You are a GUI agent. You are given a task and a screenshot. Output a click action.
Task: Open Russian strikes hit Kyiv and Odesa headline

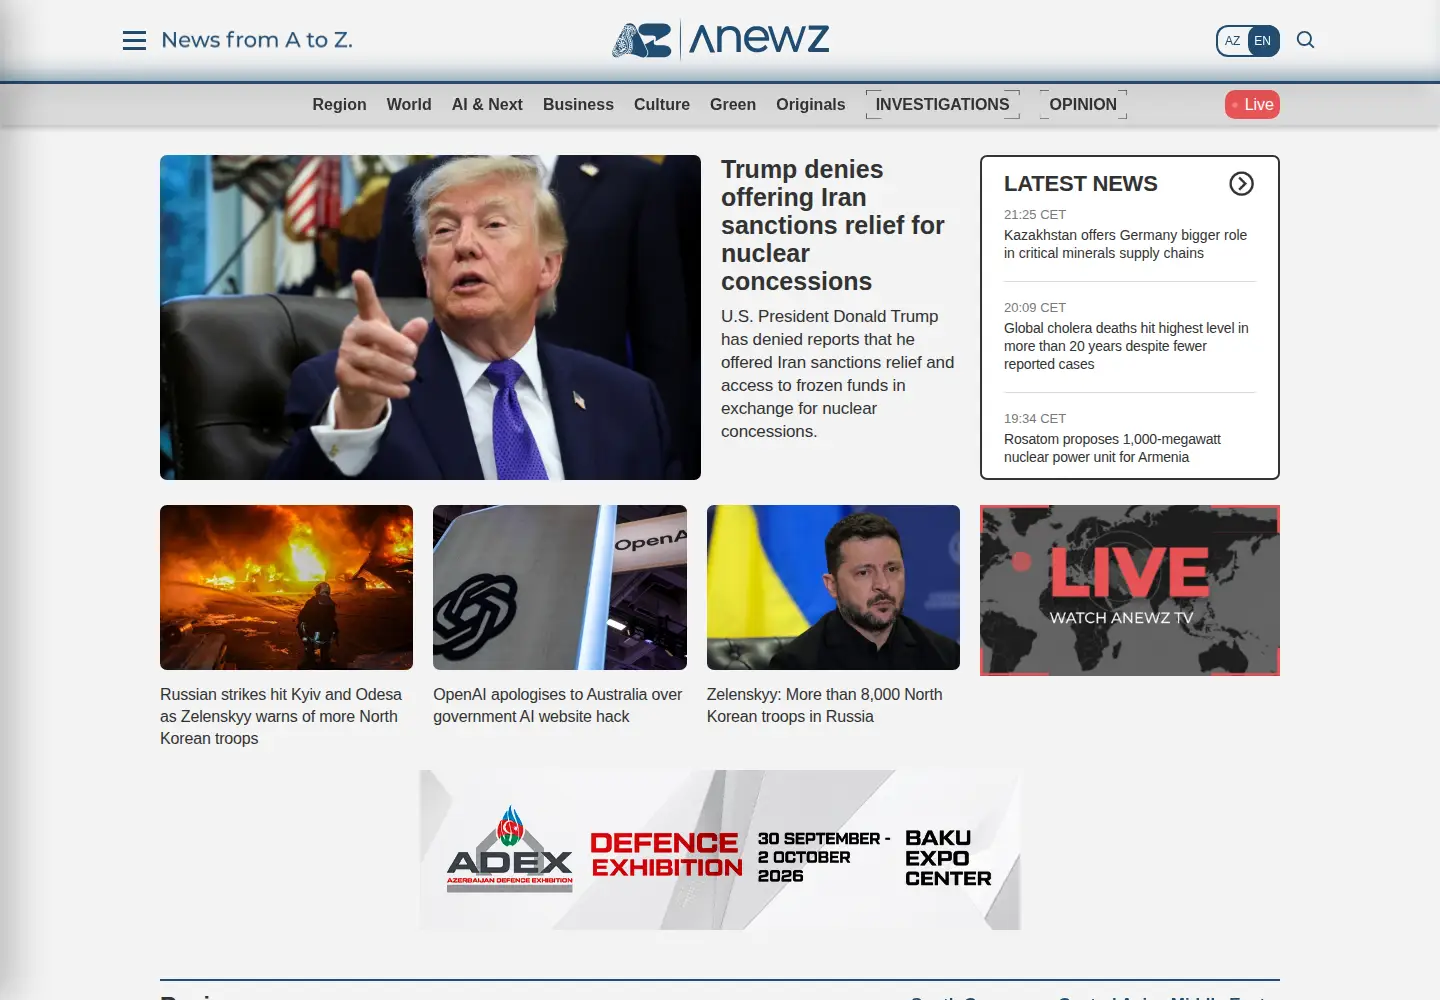point(281,716)
